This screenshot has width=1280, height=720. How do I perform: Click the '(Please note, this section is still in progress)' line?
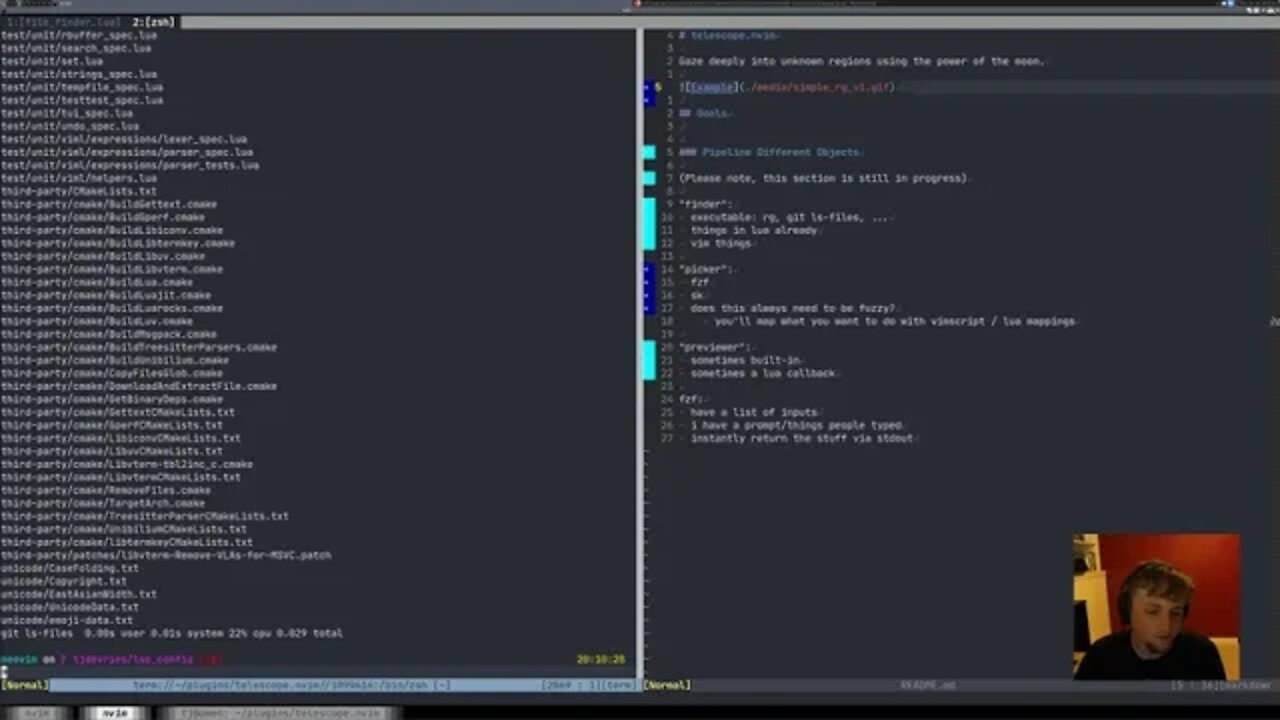[x=823, y=178]
